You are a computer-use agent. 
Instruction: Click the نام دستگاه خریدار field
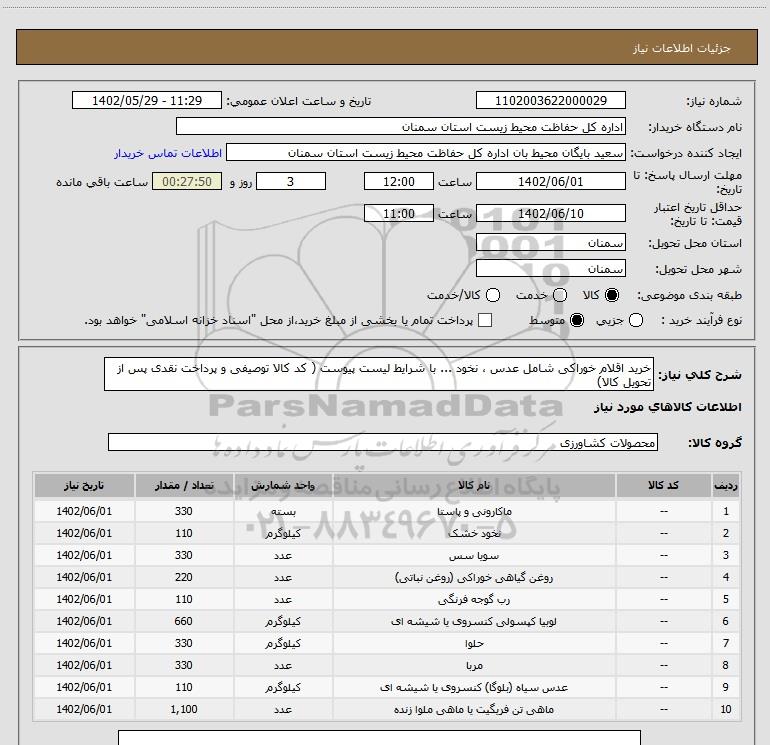[x=400, y=127]
